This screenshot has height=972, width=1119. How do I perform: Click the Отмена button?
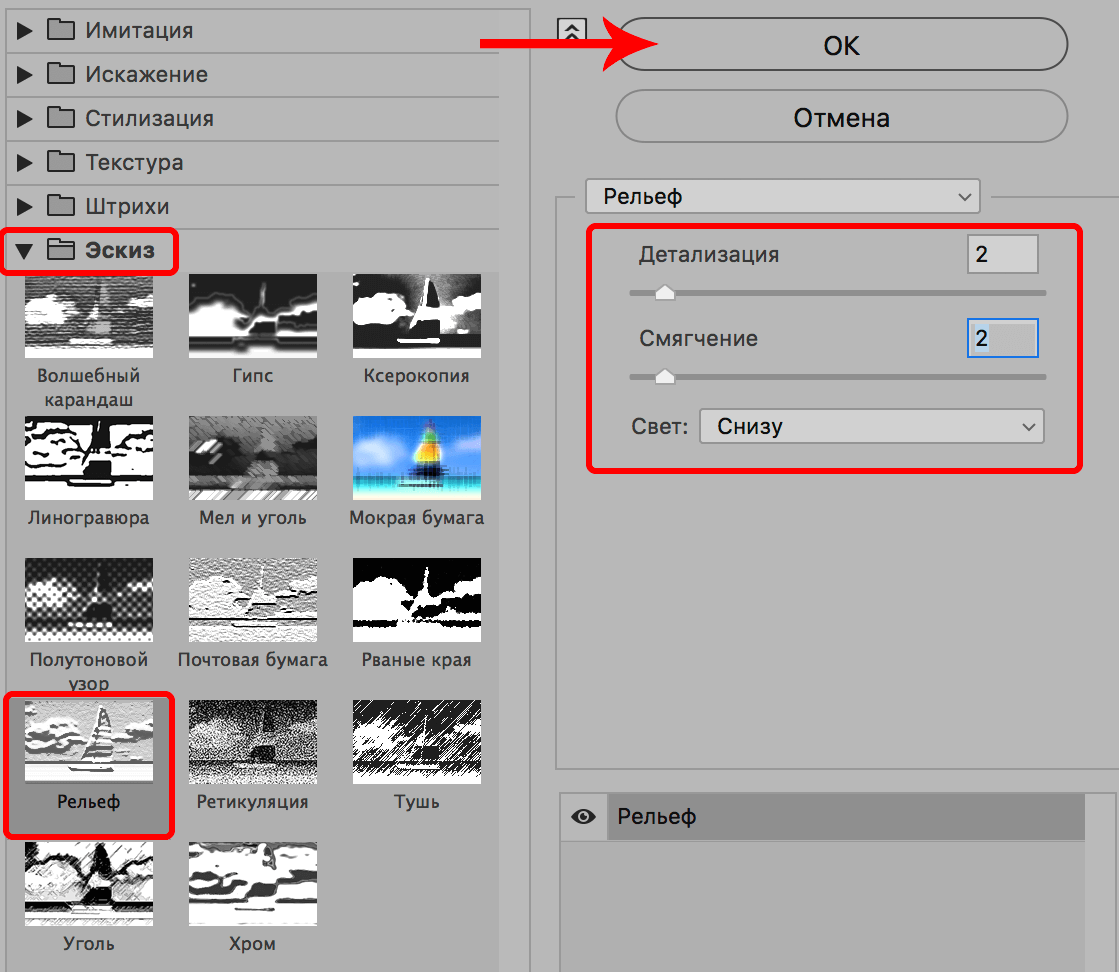841,118
